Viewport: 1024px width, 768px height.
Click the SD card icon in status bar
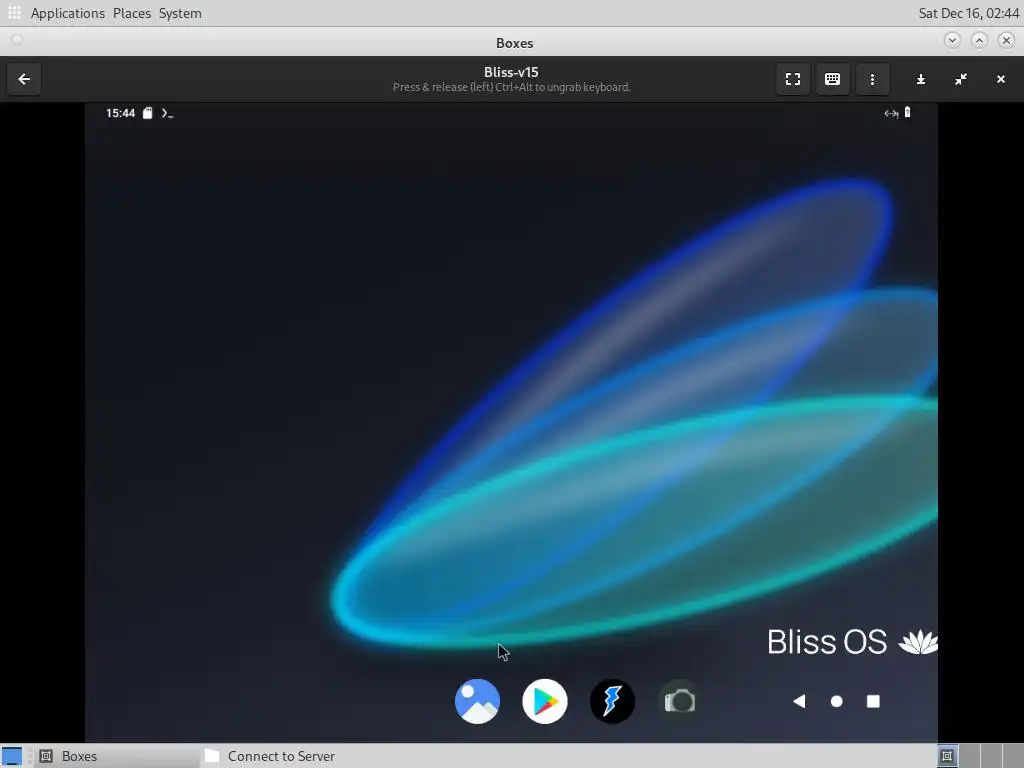(148, 113)
